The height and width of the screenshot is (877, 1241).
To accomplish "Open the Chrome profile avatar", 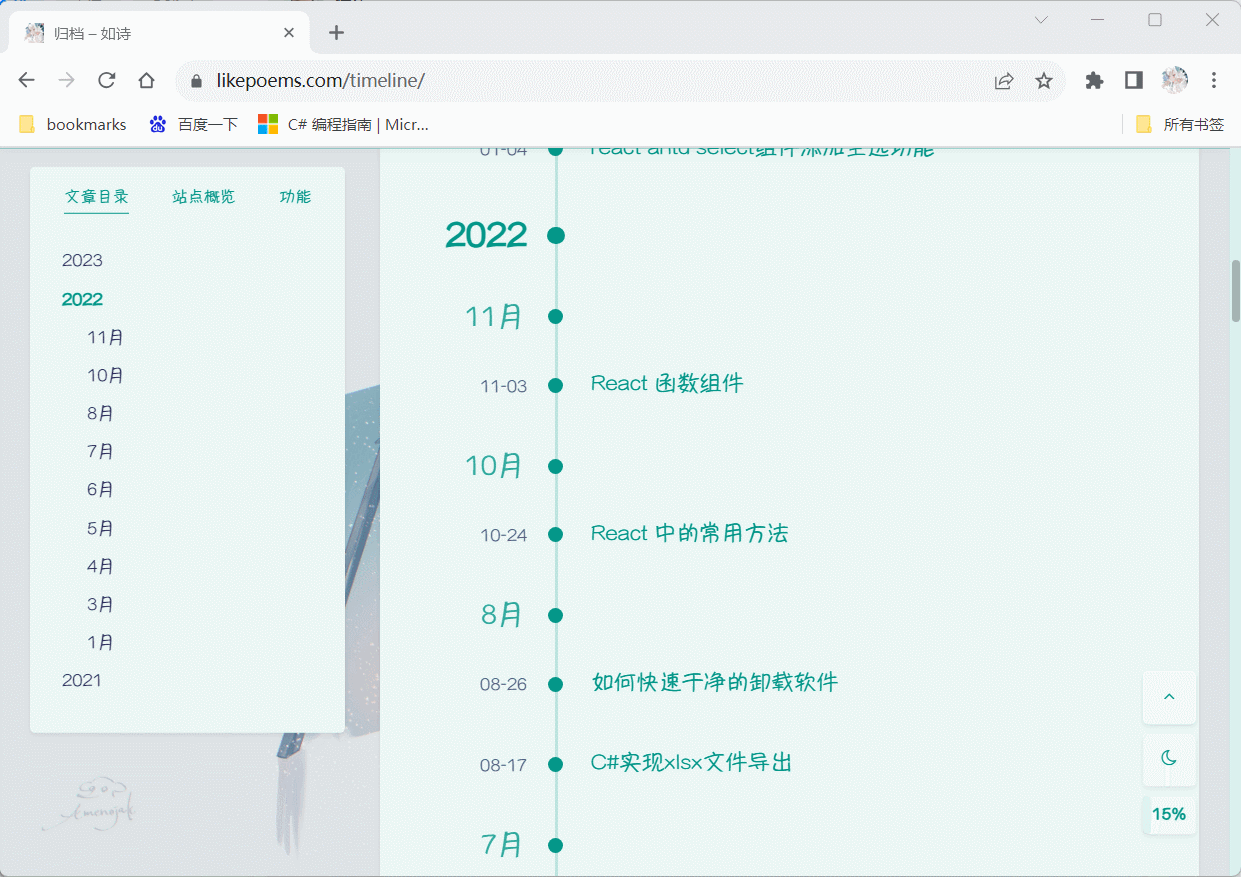I will pyautogui.click(x=1175, y=81).
